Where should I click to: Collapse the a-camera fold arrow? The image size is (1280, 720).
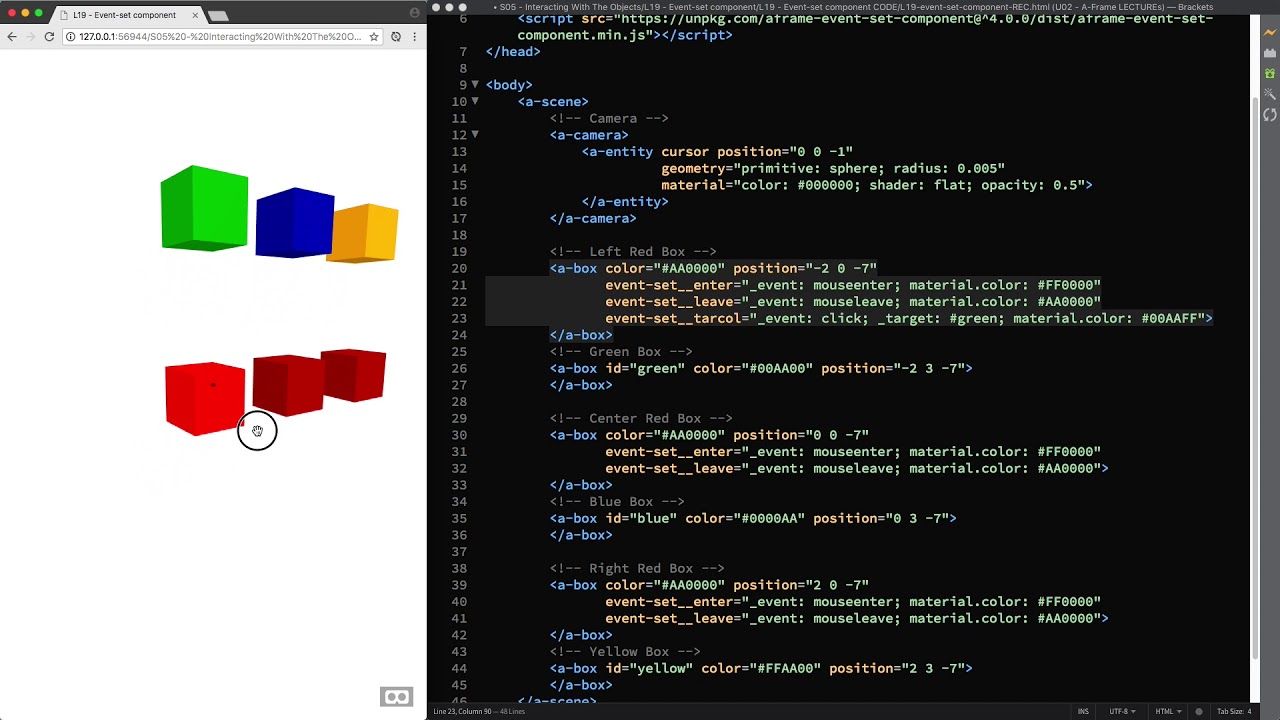click(x=475, y=135)
